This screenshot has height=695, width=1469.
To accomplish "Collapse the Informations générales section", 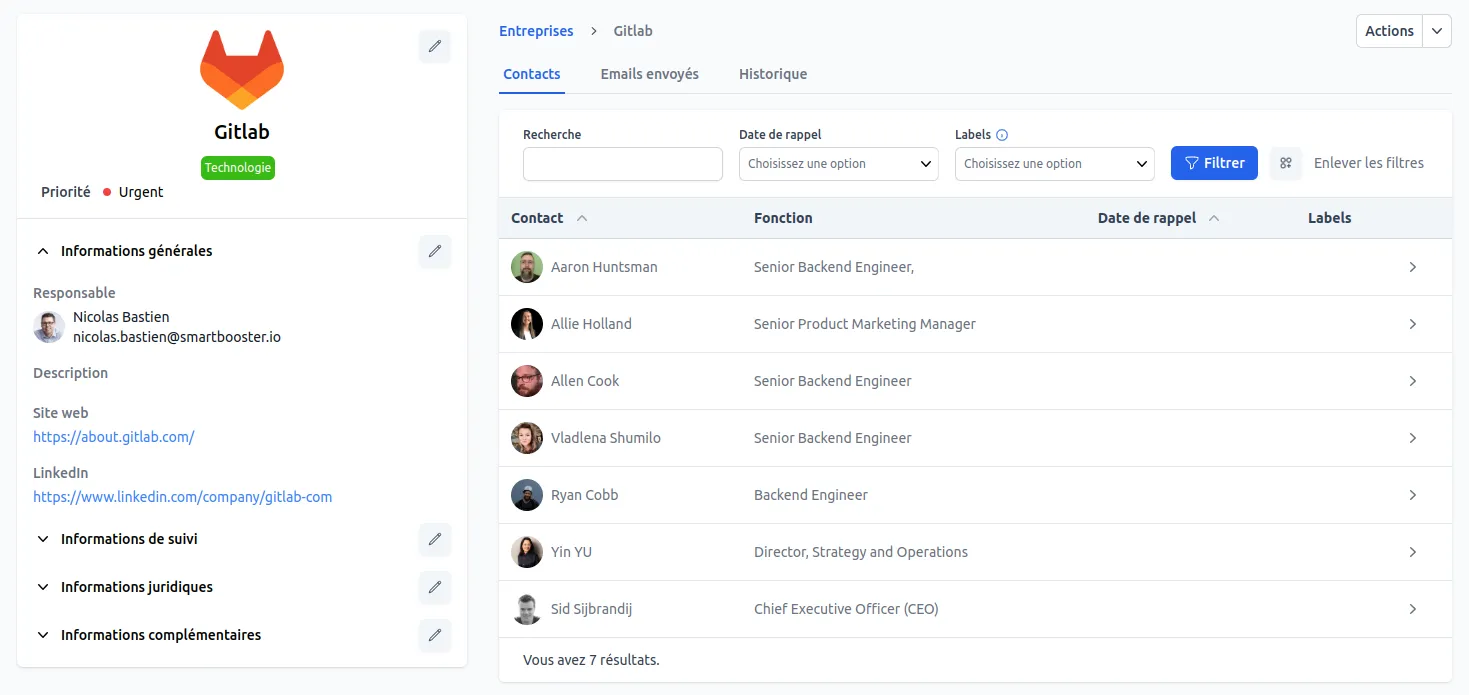I will [x=42, y=251].
